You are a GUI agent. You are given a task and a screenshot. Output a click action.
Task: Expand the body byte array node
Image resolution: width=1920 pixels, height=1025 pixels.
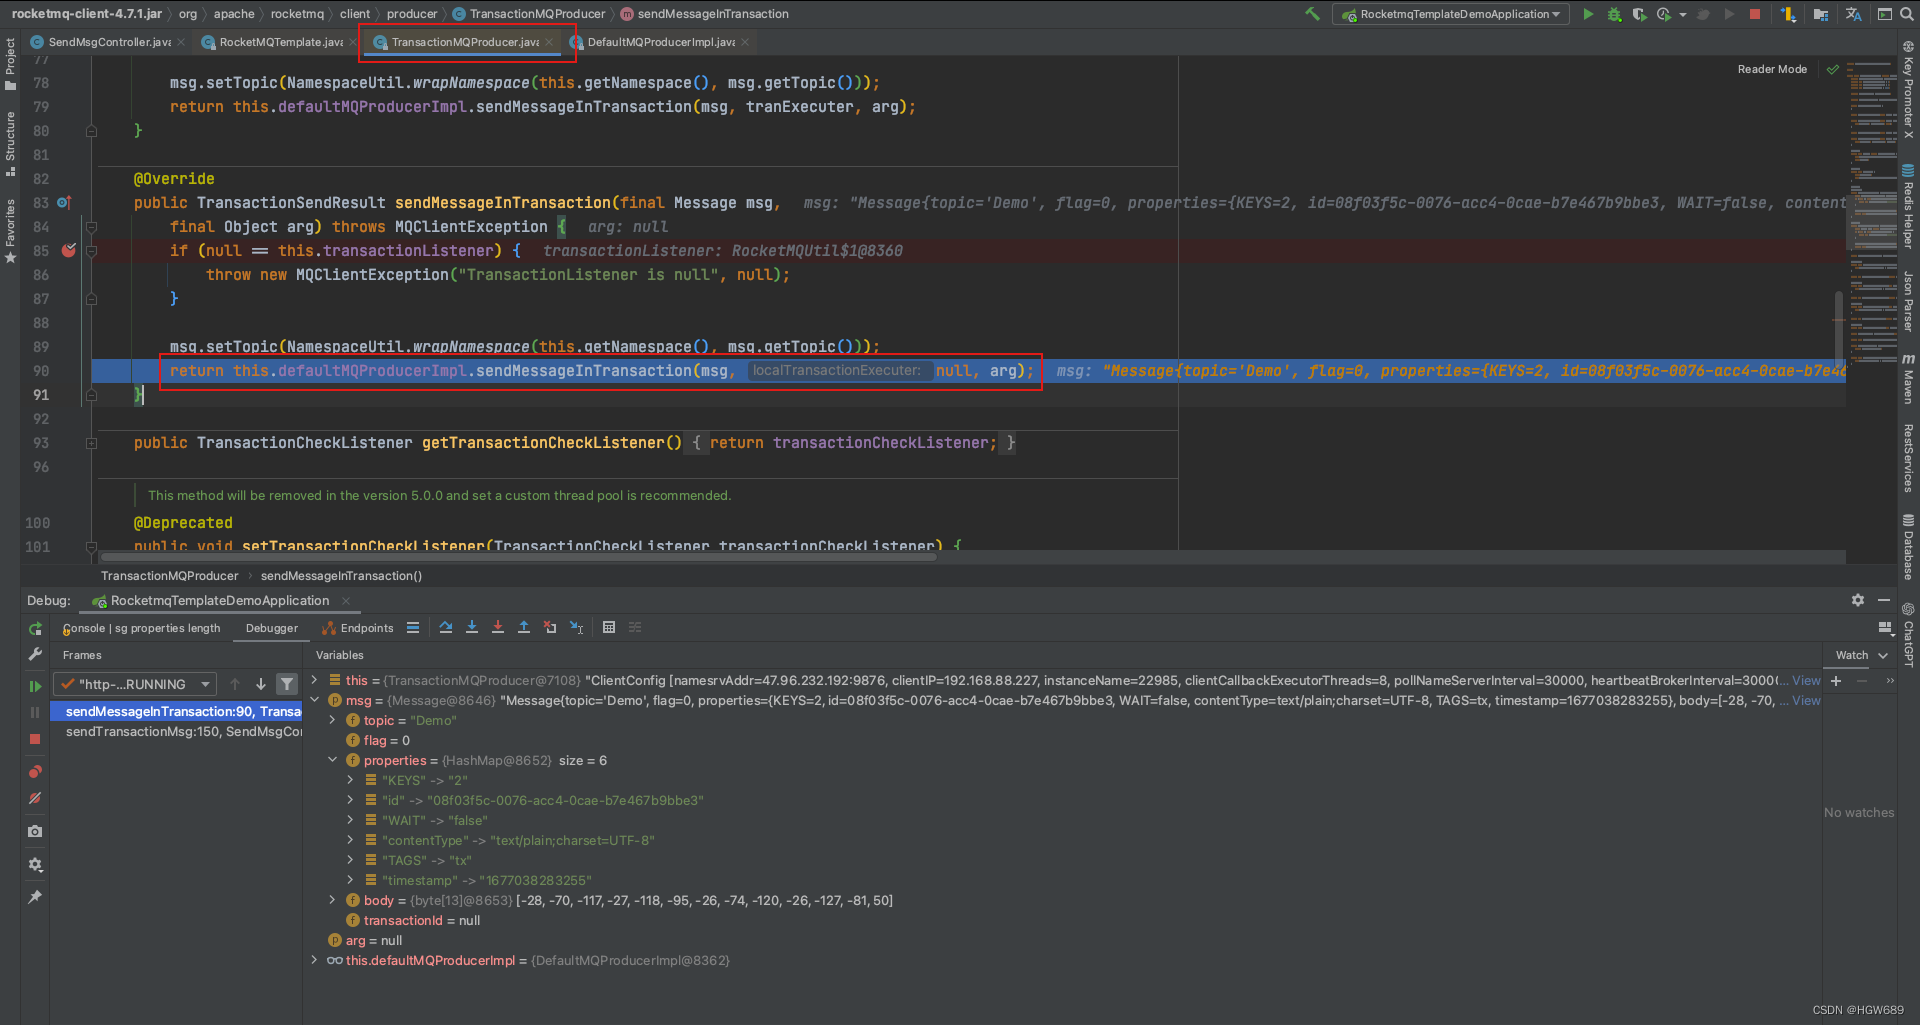(x=332, y=900)
